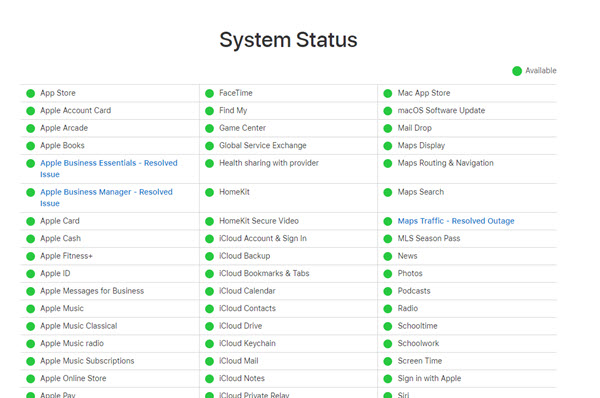Click the status dot for Screen Time
The height and width of the screenshot is (398, 600).
pos(388,361)
